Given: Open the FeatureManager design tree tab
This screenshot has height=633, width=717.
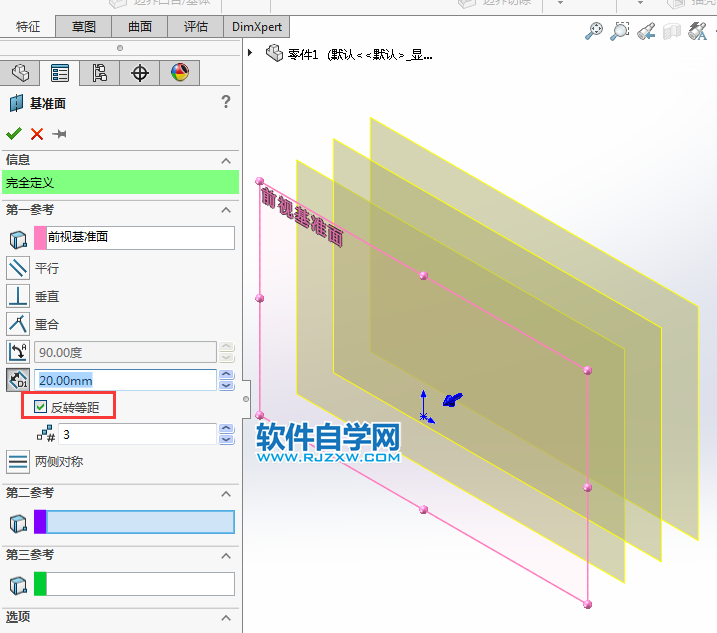Looking at the screenshot, I should 20,73.
